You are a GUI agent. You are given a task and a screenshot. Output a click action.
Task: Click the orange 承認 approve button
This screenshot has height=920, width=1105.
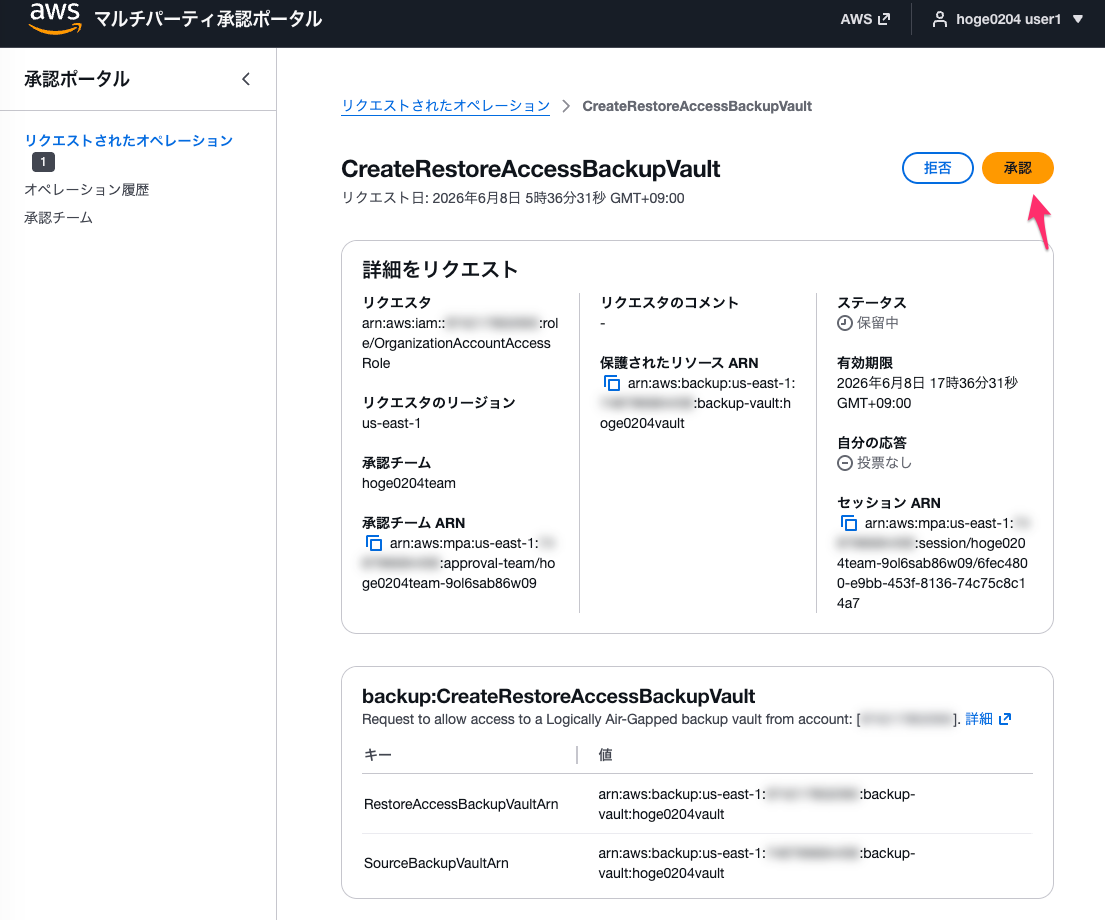point(1018,168)
